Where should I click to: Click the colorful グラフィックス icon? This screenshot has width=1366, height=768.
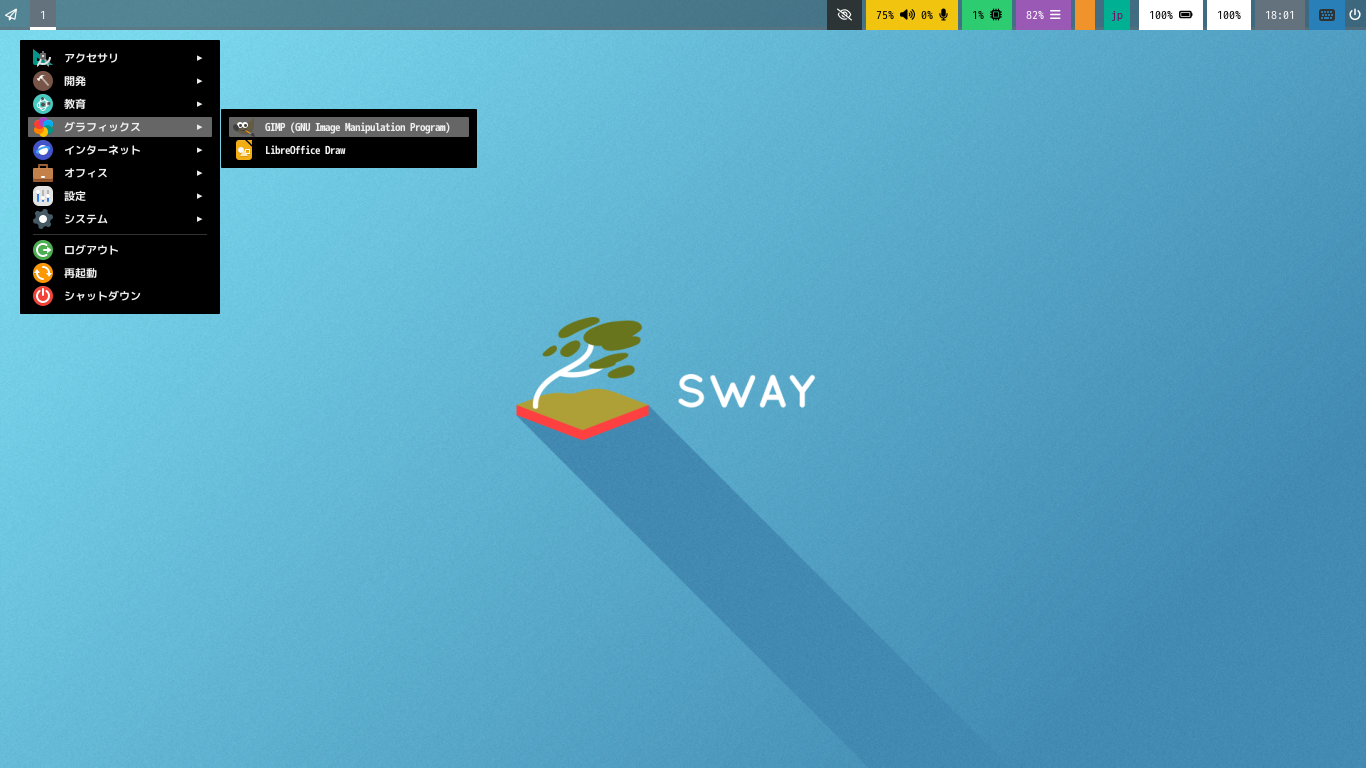[x=43, y=127]
